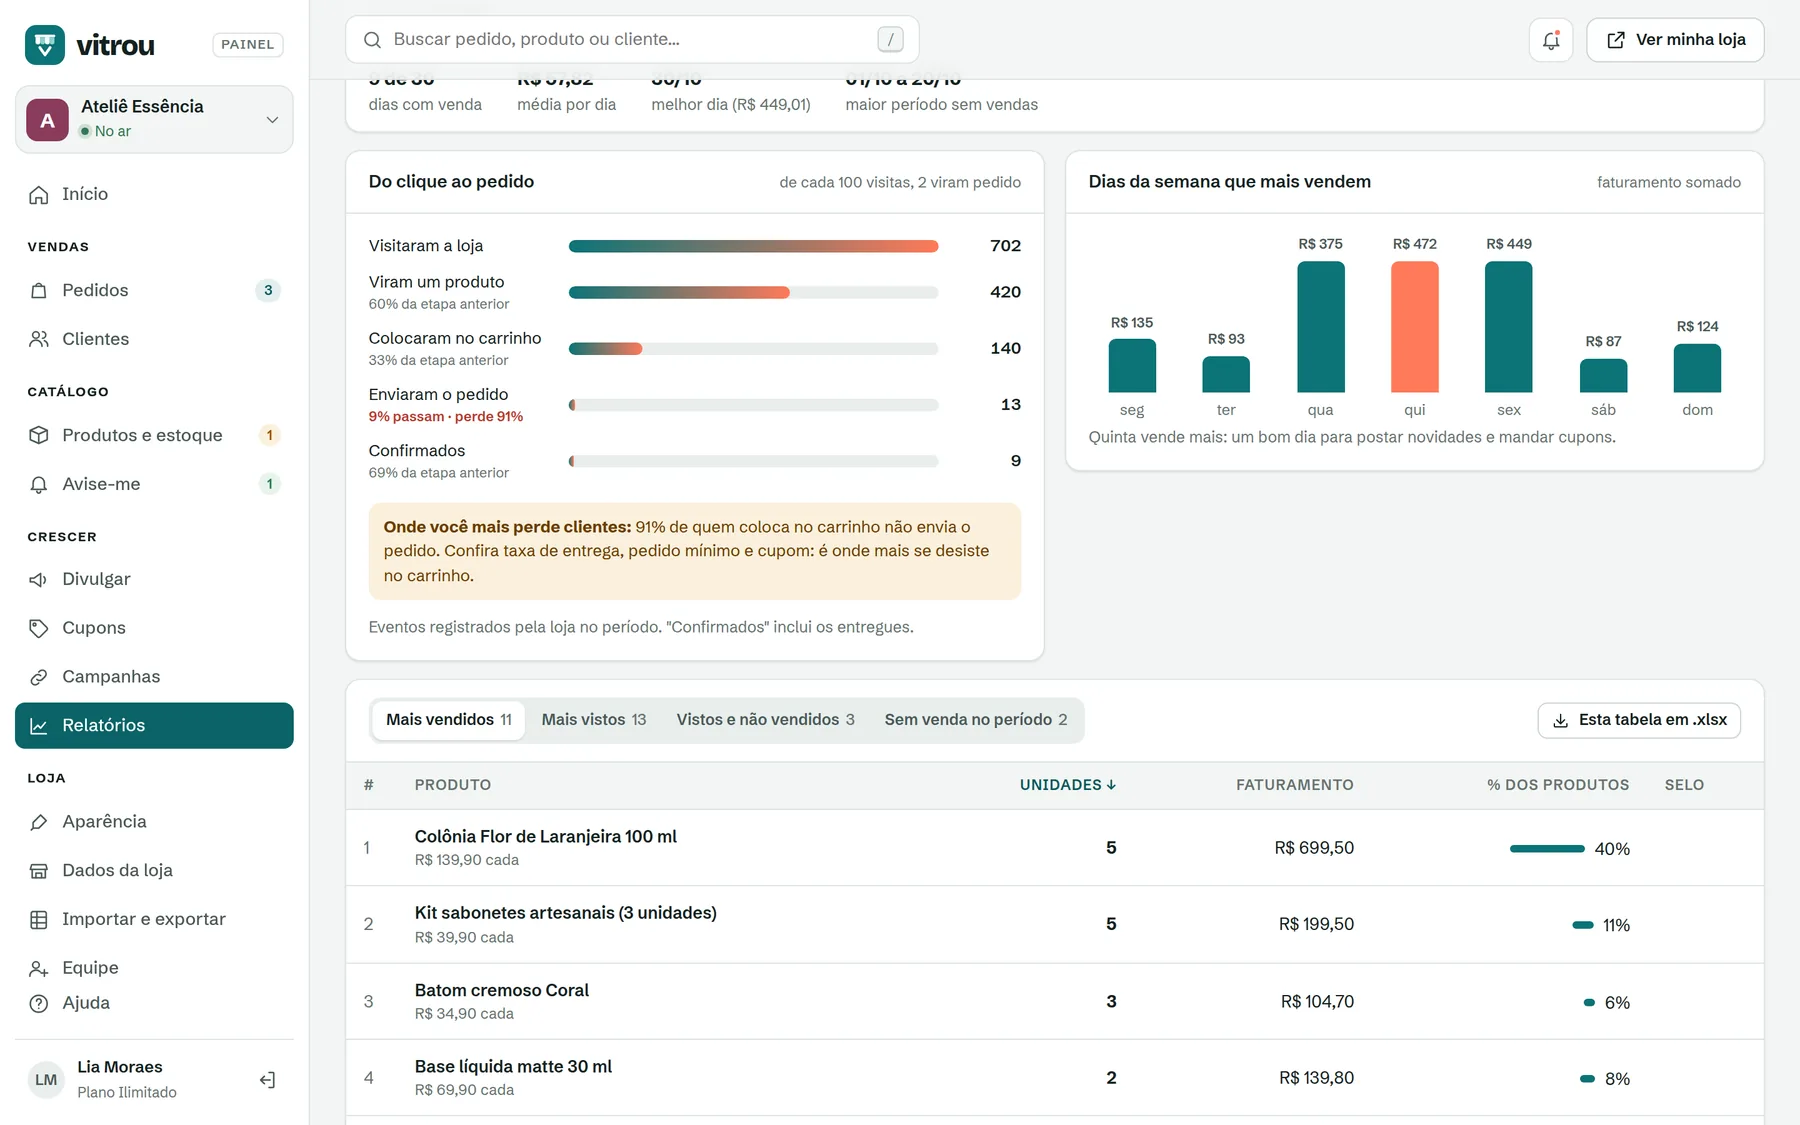This screenshot has width=1800, height=1125.
Task: Click the Vitrou logo icon
Action: [45, 45]
